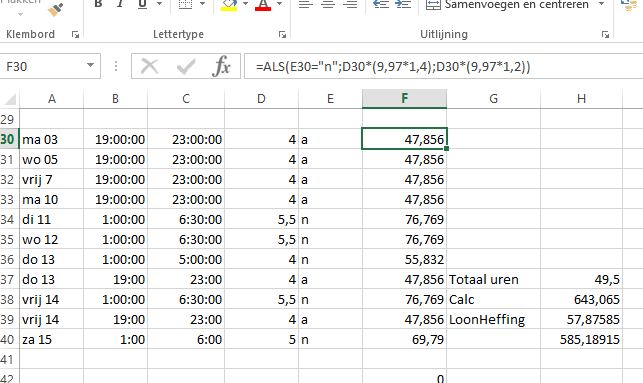This screenshot has height=383, width=643.
Task: Apply red font color
Action: 263,4
